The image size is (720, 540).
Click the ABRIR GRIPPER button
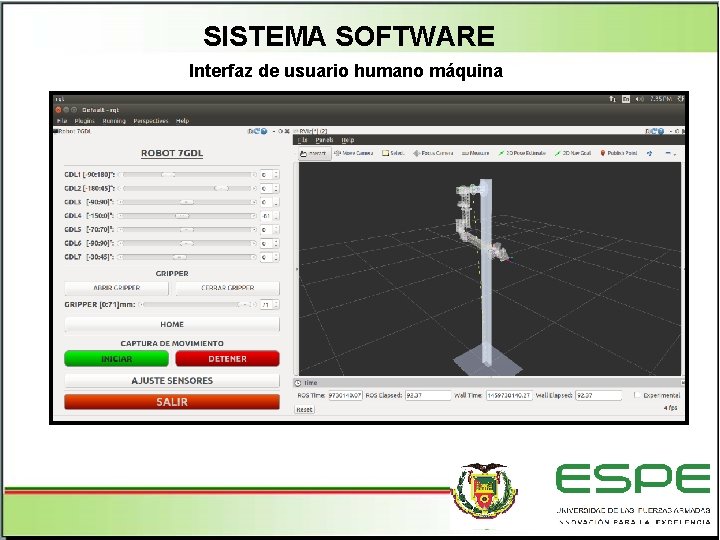(x=117, y=288)
